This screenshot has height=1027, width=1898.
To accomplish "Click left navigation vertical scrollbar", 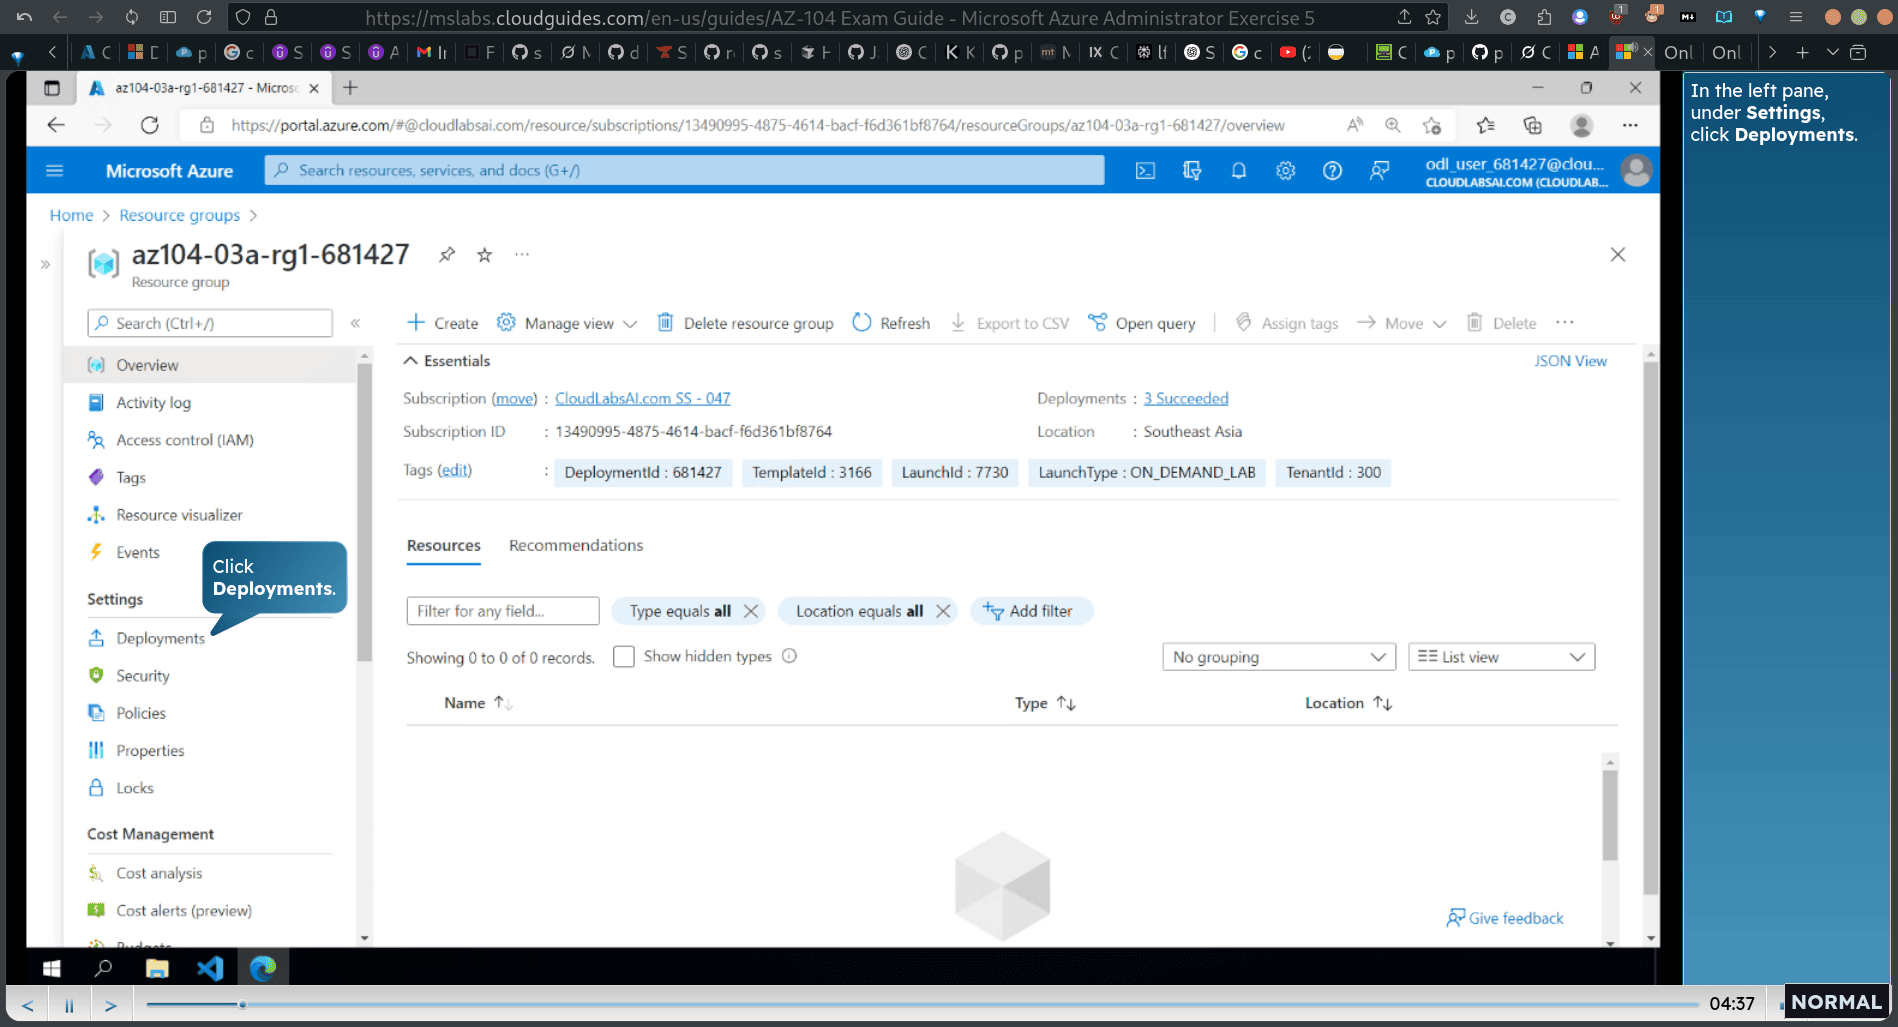I will coord(364,510).
